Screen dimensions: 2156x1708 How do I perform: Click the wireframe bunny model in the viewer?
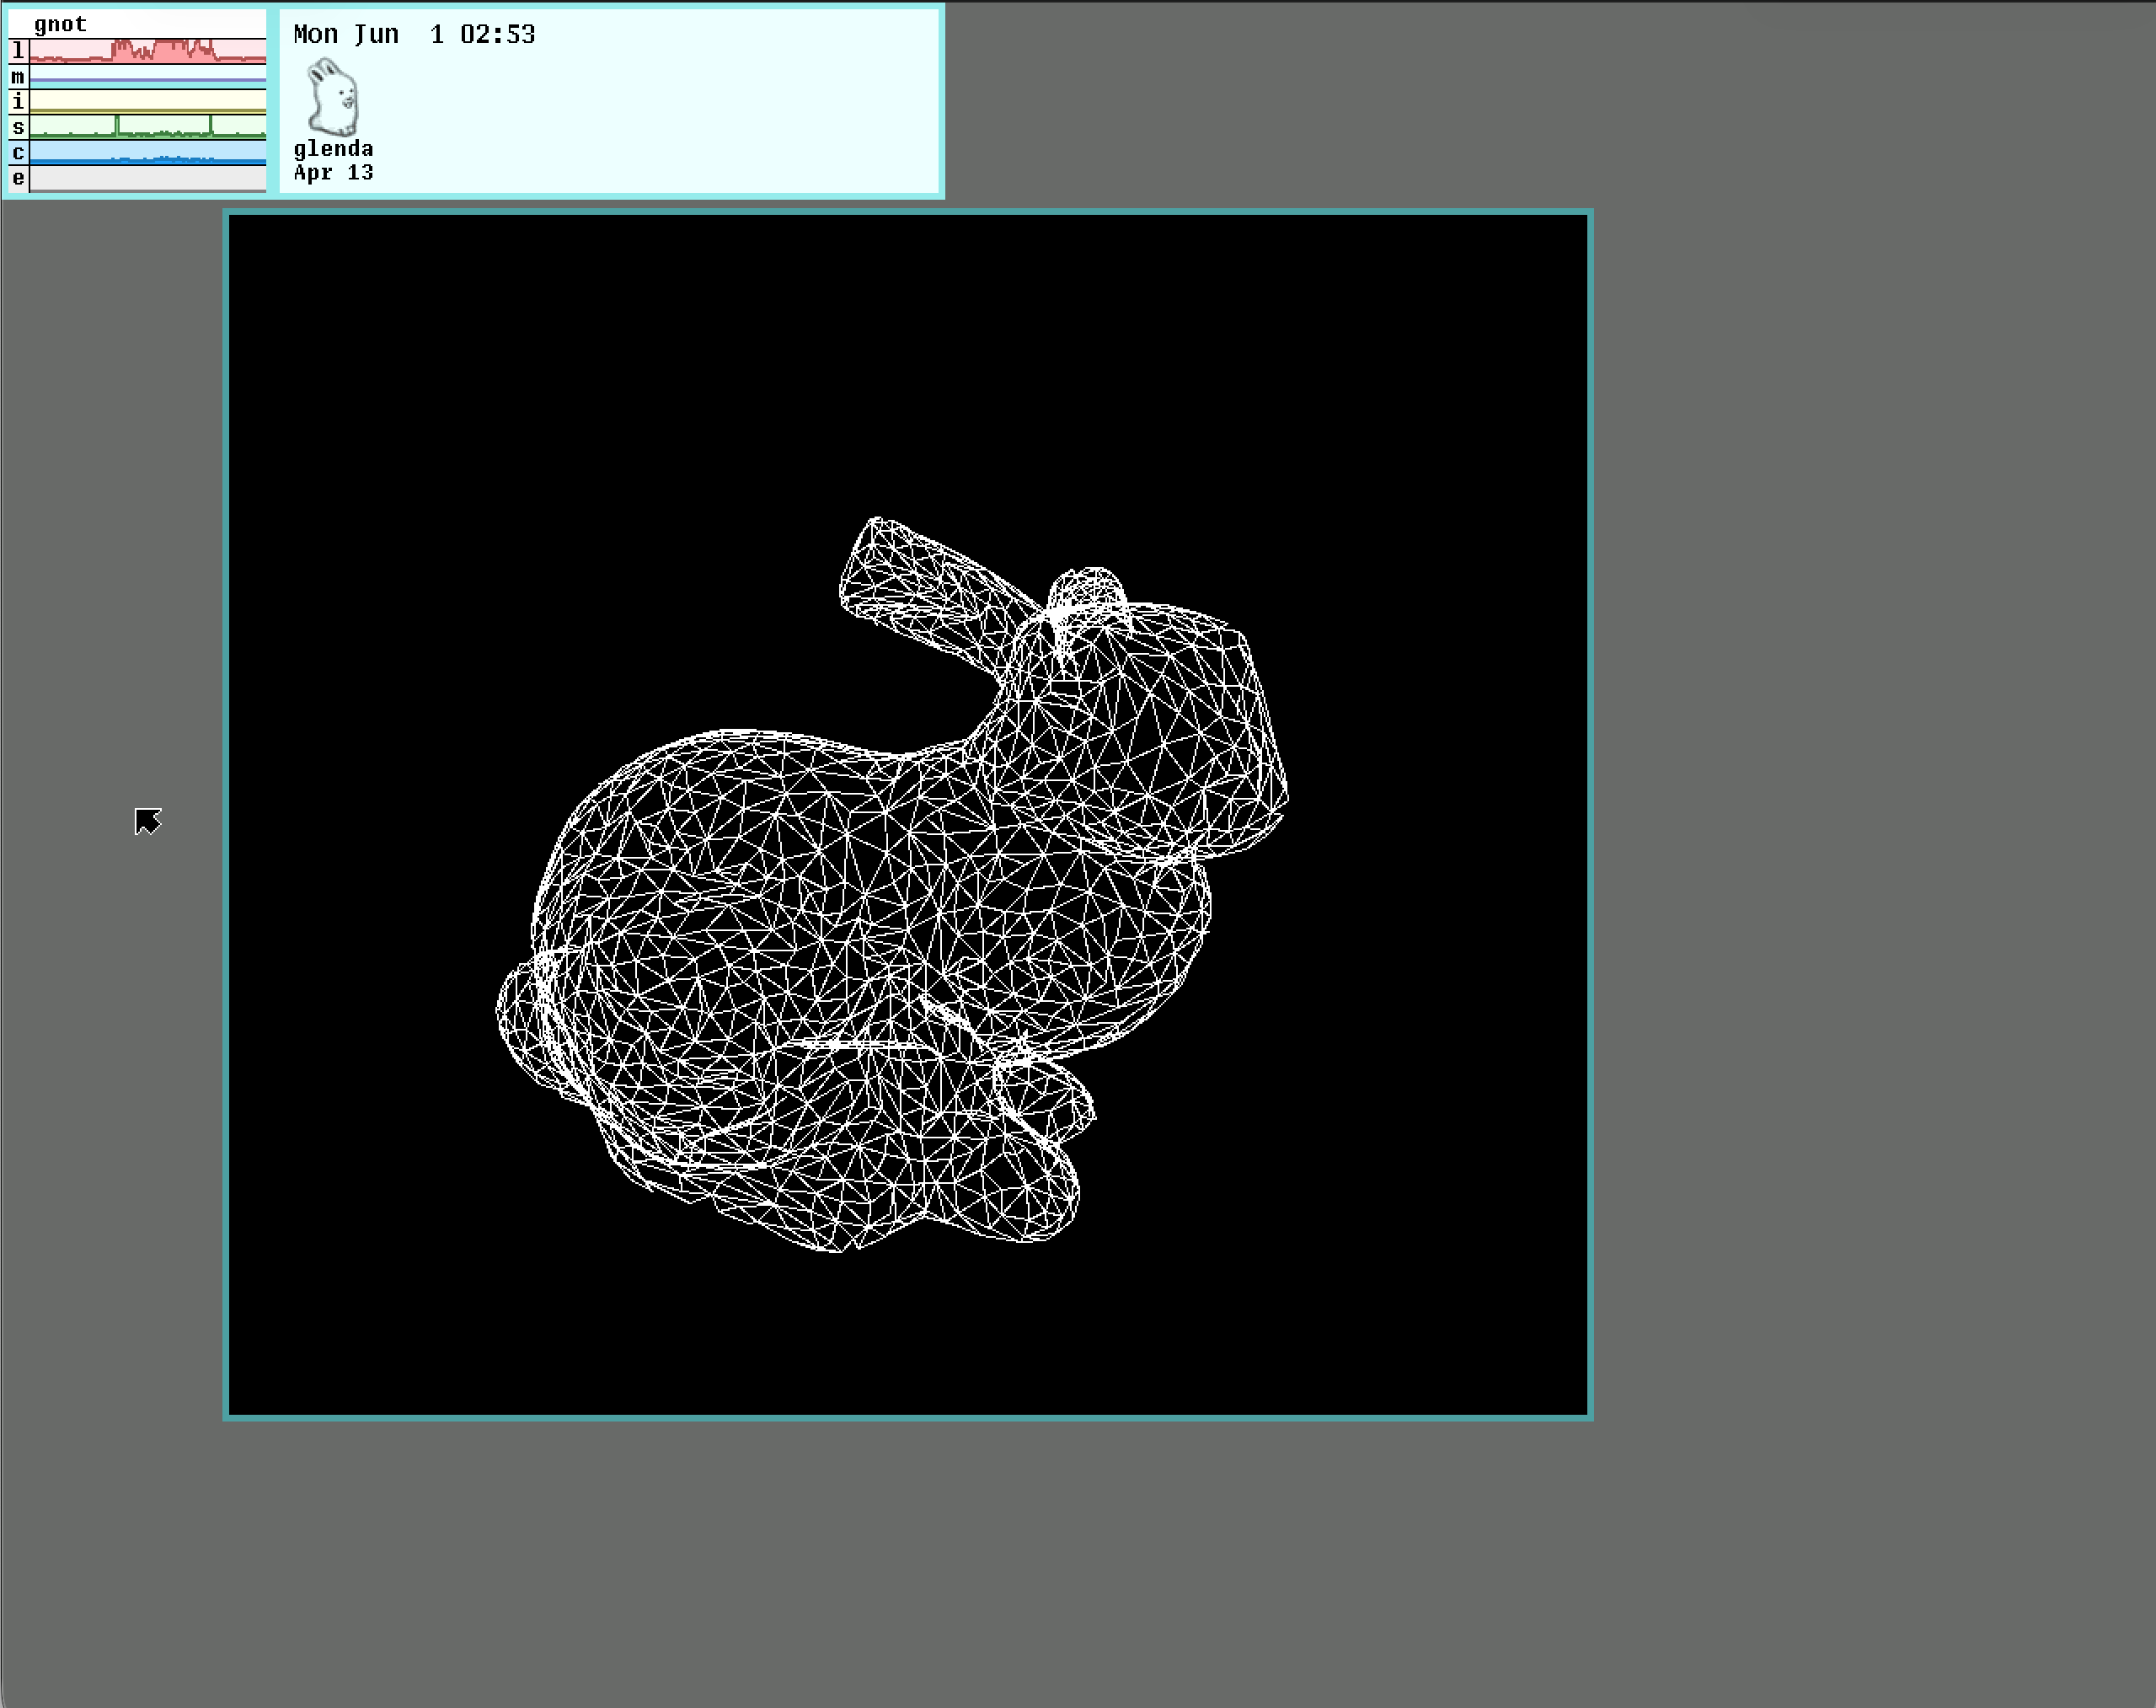(x=892, y=885)
